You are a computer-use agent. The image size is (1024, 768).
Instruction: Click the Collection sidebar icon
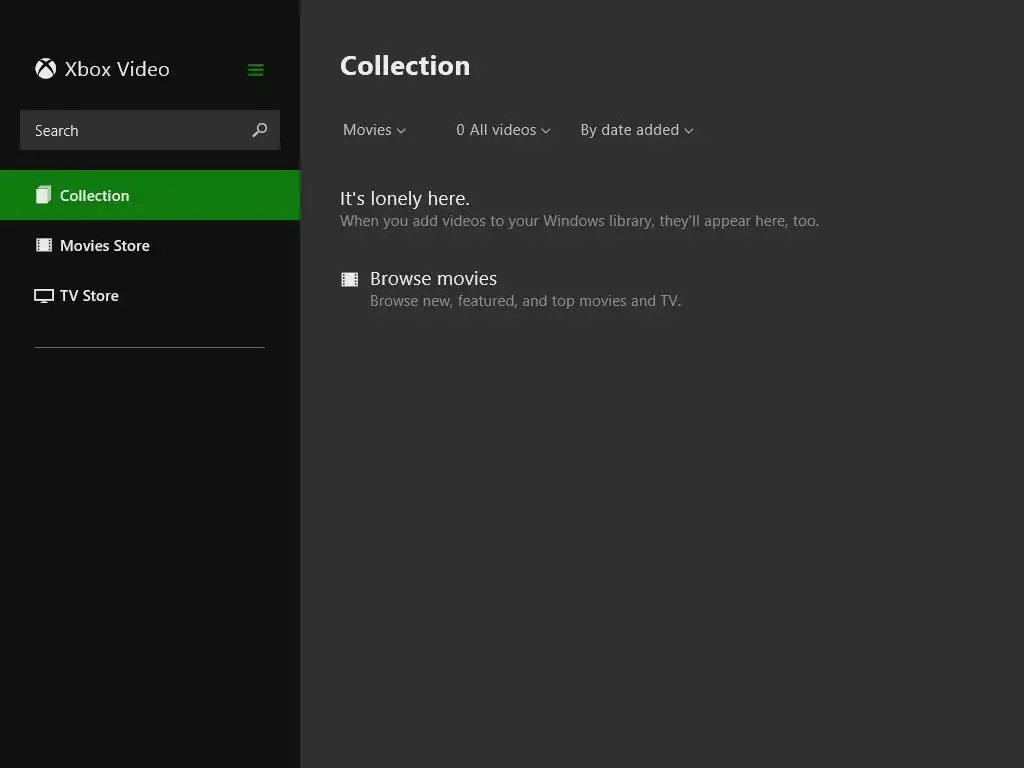click(43, 195)
